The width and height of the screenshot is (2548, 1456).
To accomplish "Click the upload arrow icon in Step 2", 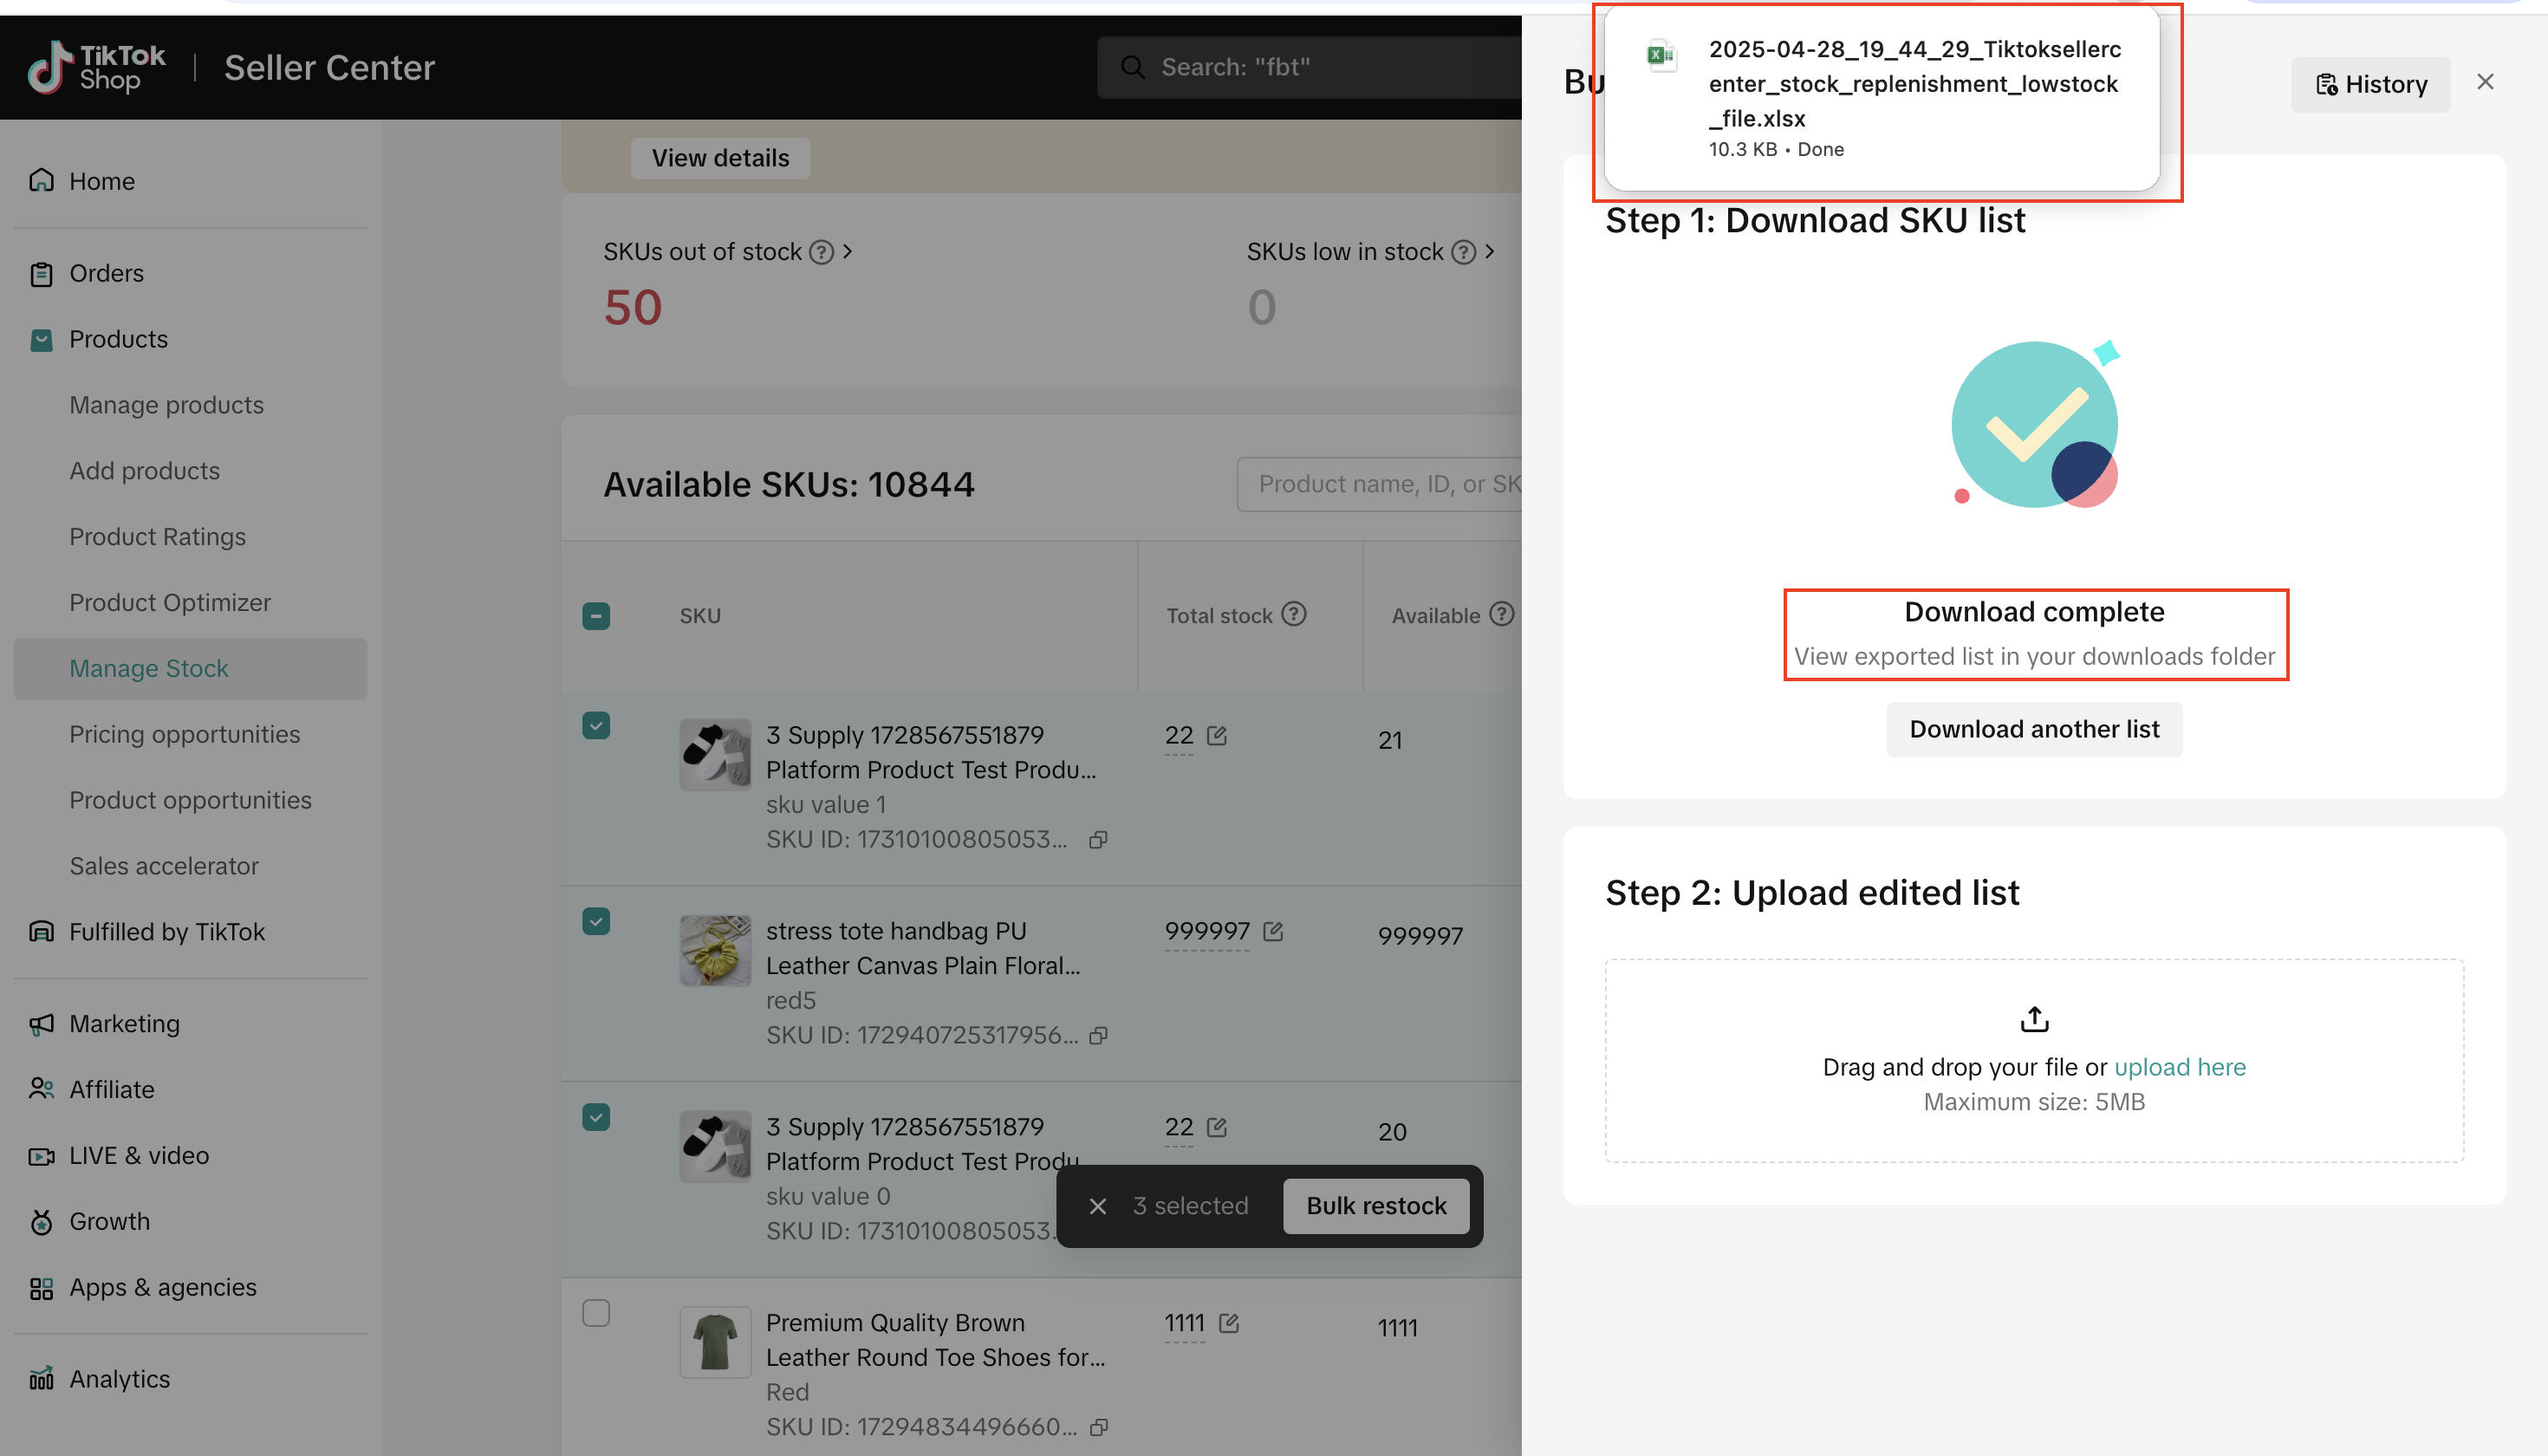I will (2034, 1019).
